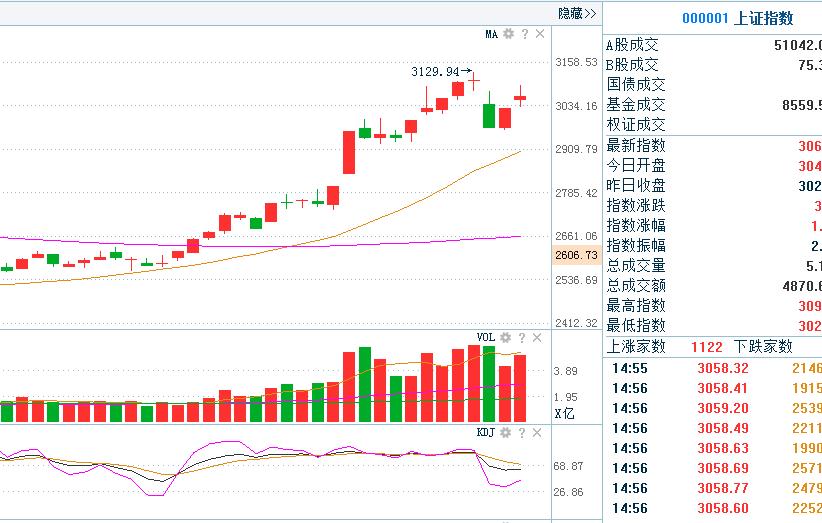822x523 pixels.
Task: Click tick price 3058.60
Action: tap(723, 508)
